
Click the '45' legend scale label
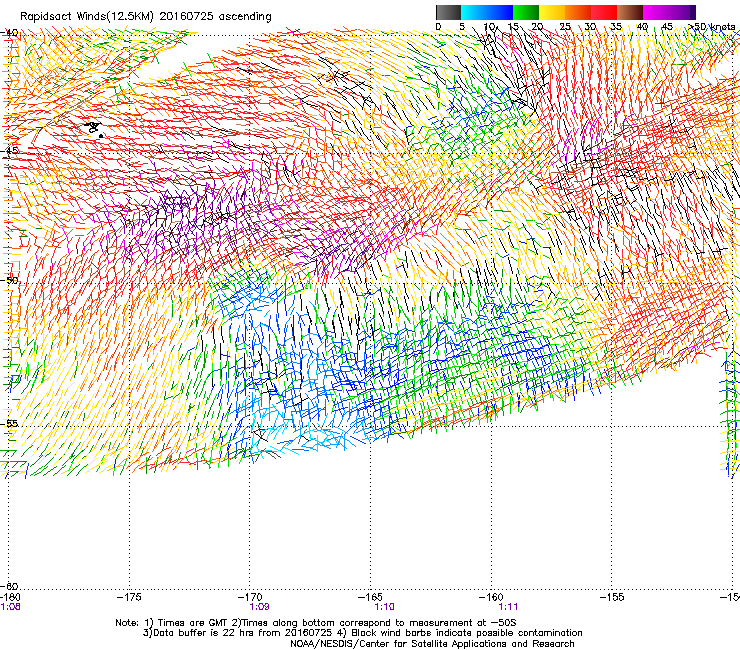[x=667, y=27]
